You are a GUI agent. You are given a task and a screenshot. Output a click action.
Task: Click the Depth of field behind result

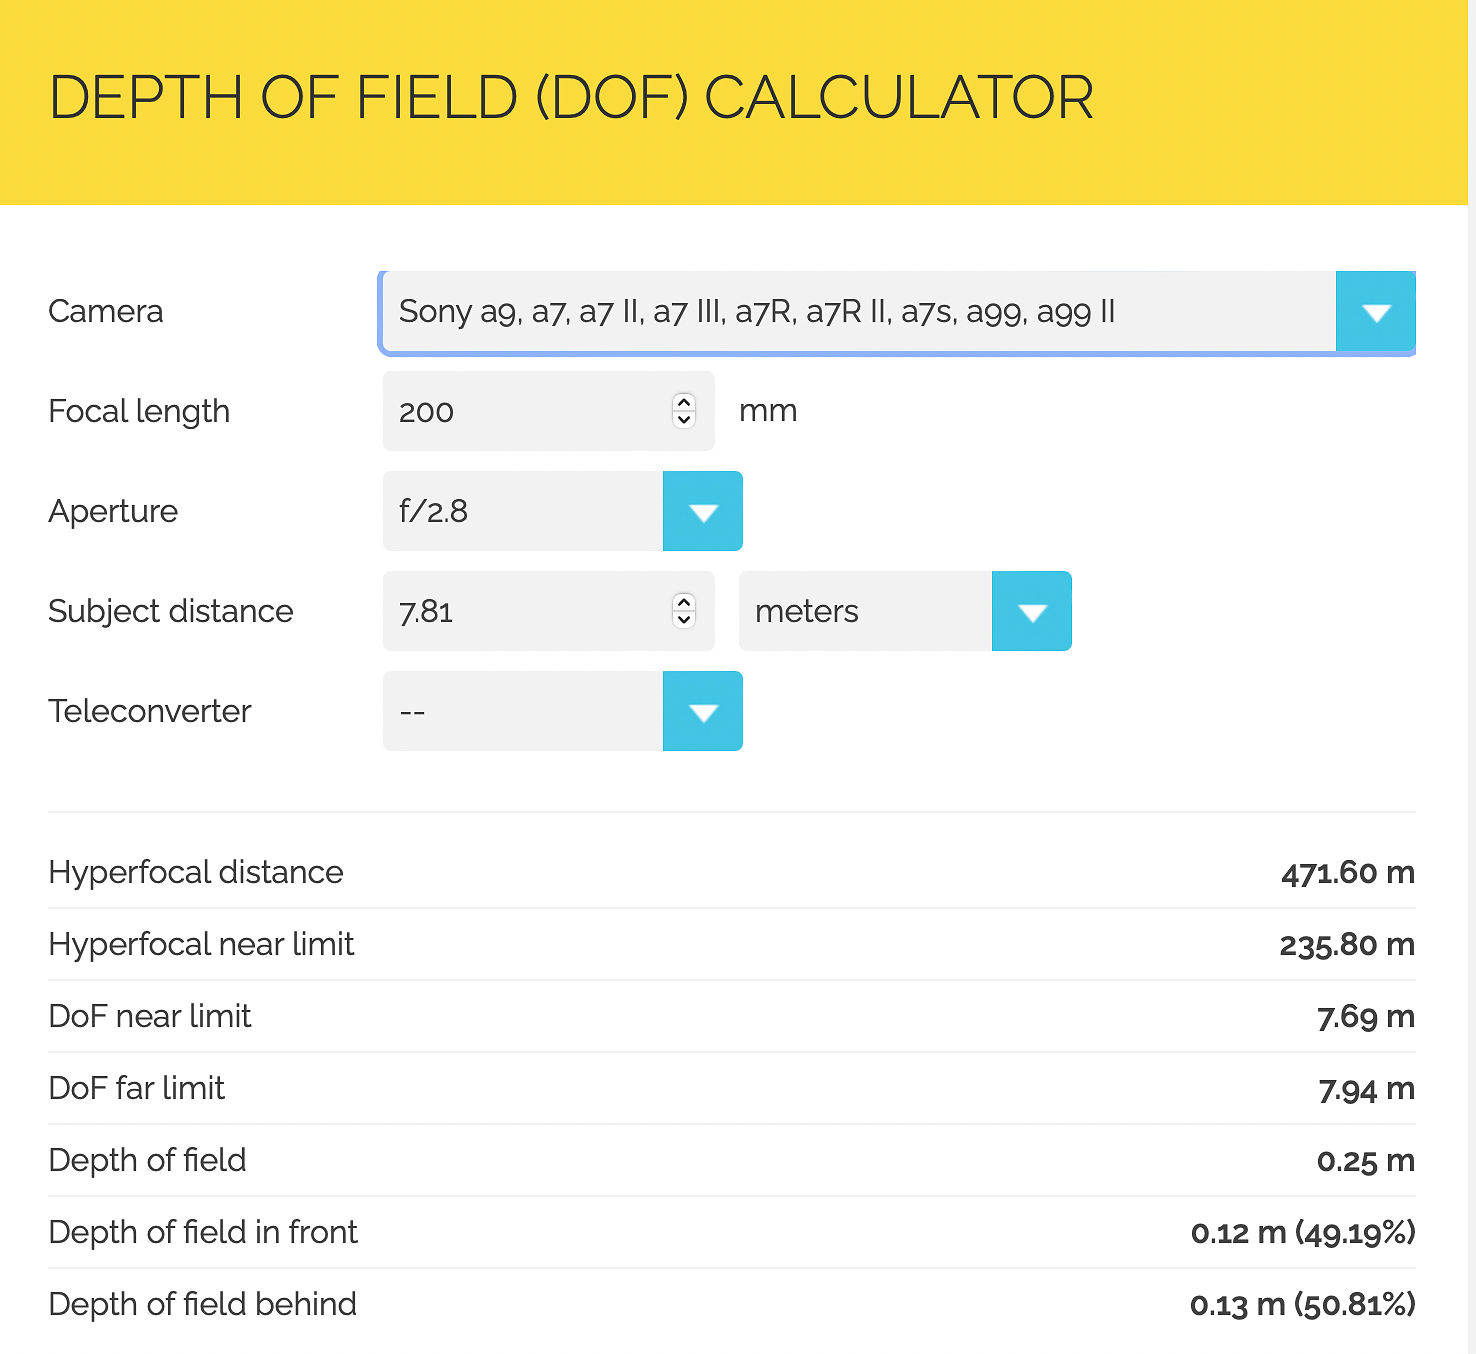coord(732,1304)
